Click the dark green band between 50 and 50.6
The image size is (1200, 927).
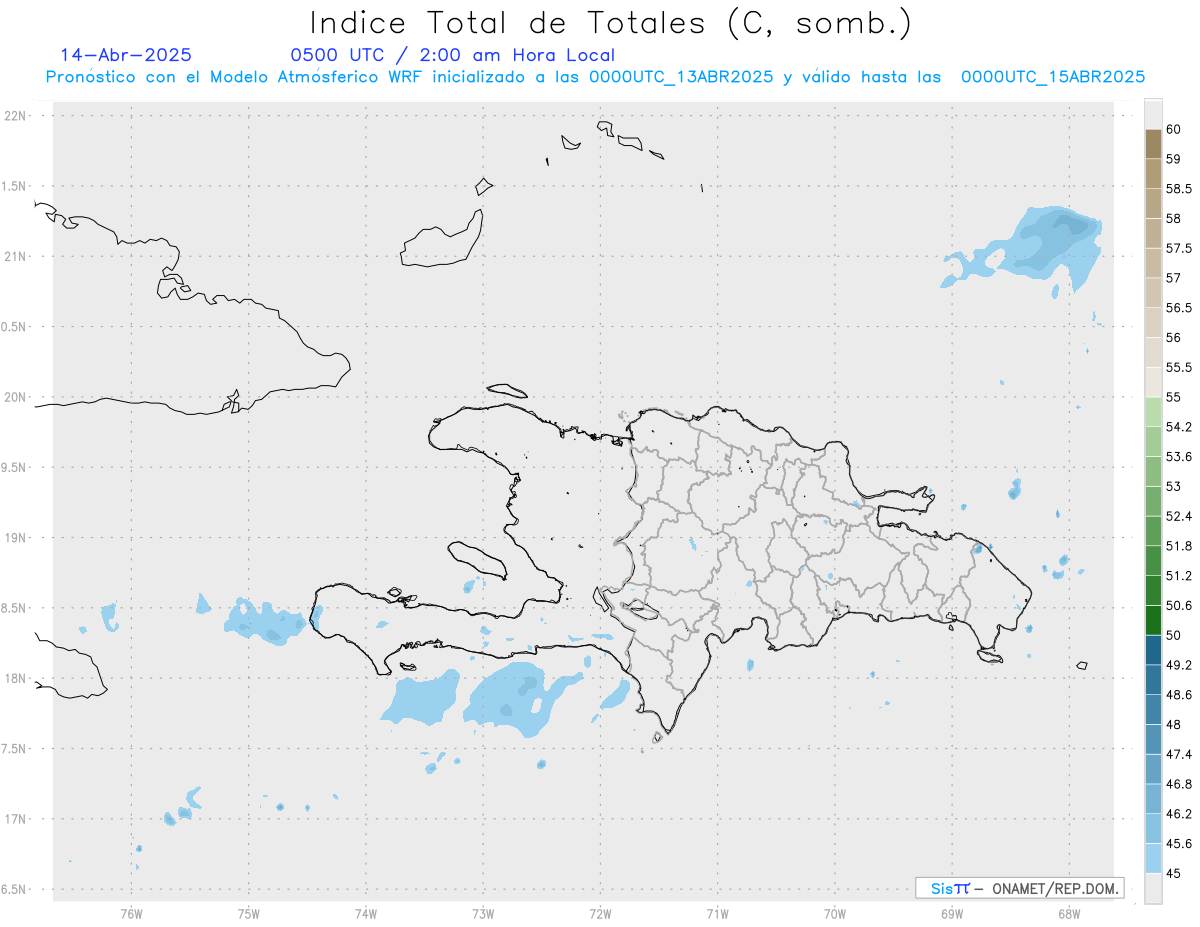1153,620
